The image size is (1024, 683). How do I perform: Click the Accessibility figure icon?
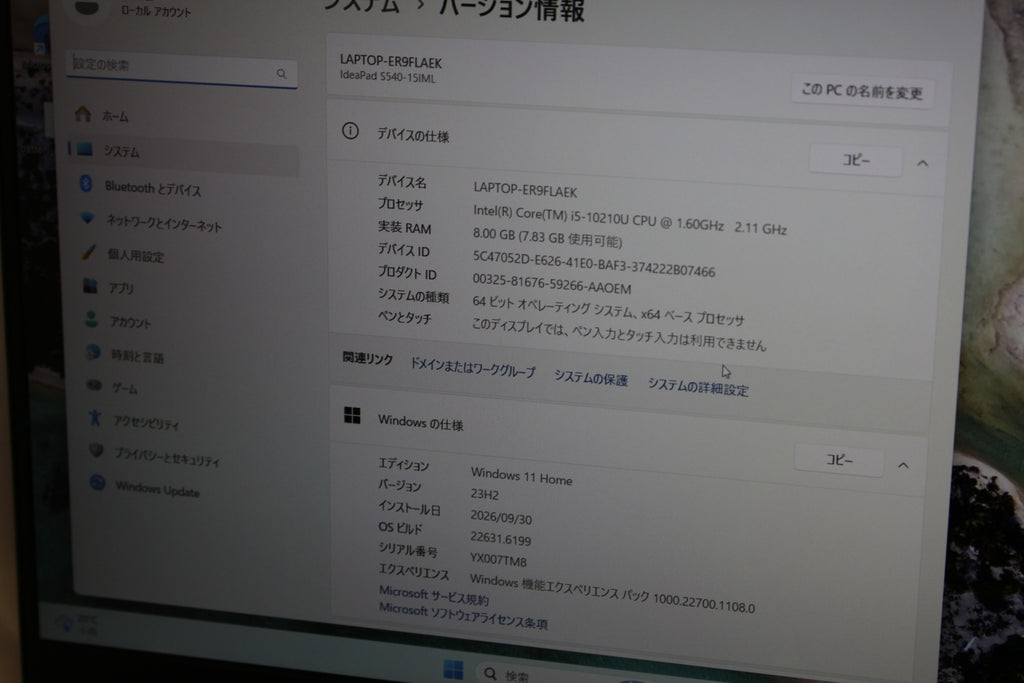tap(95, 418)
